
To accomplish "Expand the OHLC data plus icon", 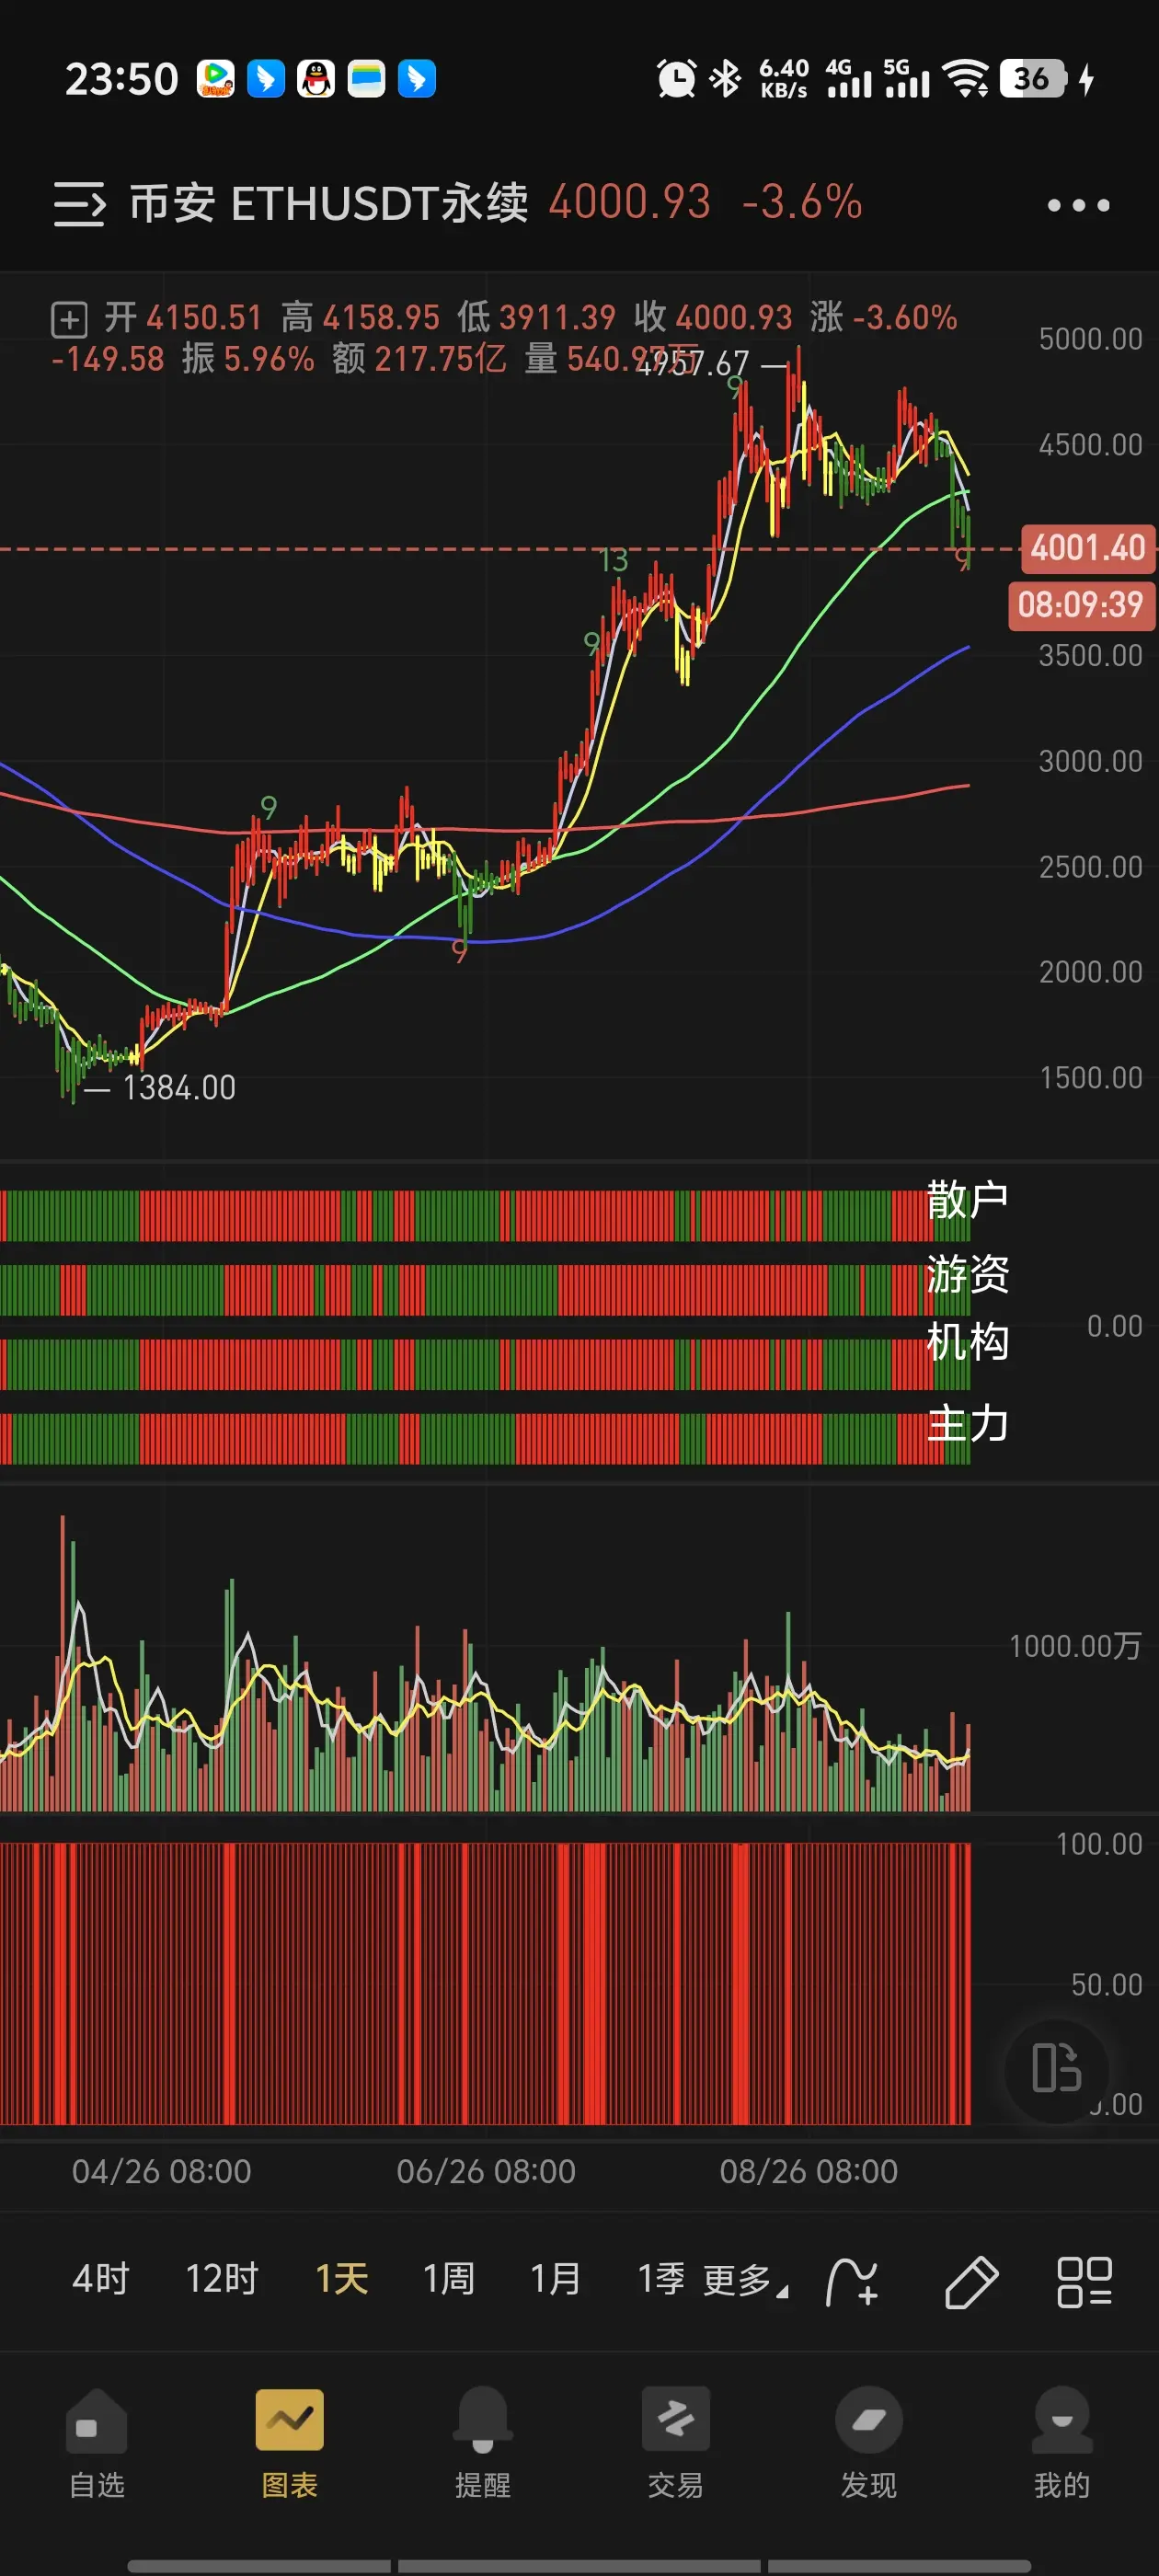I will 69,320.
